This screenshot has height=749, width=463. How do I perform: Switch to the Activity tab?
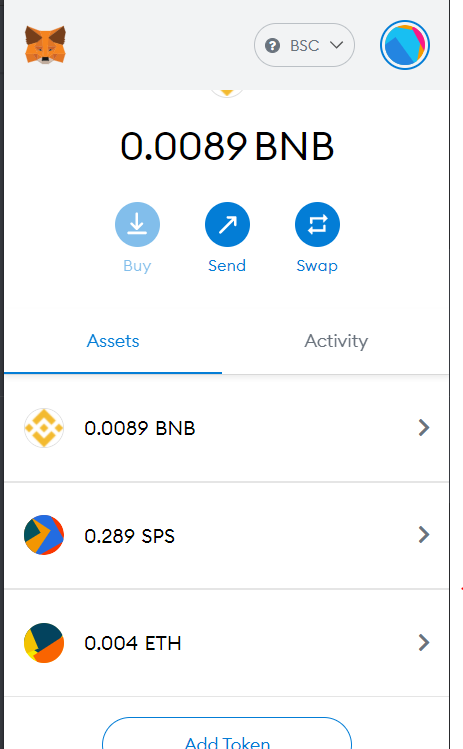point(336,341)
